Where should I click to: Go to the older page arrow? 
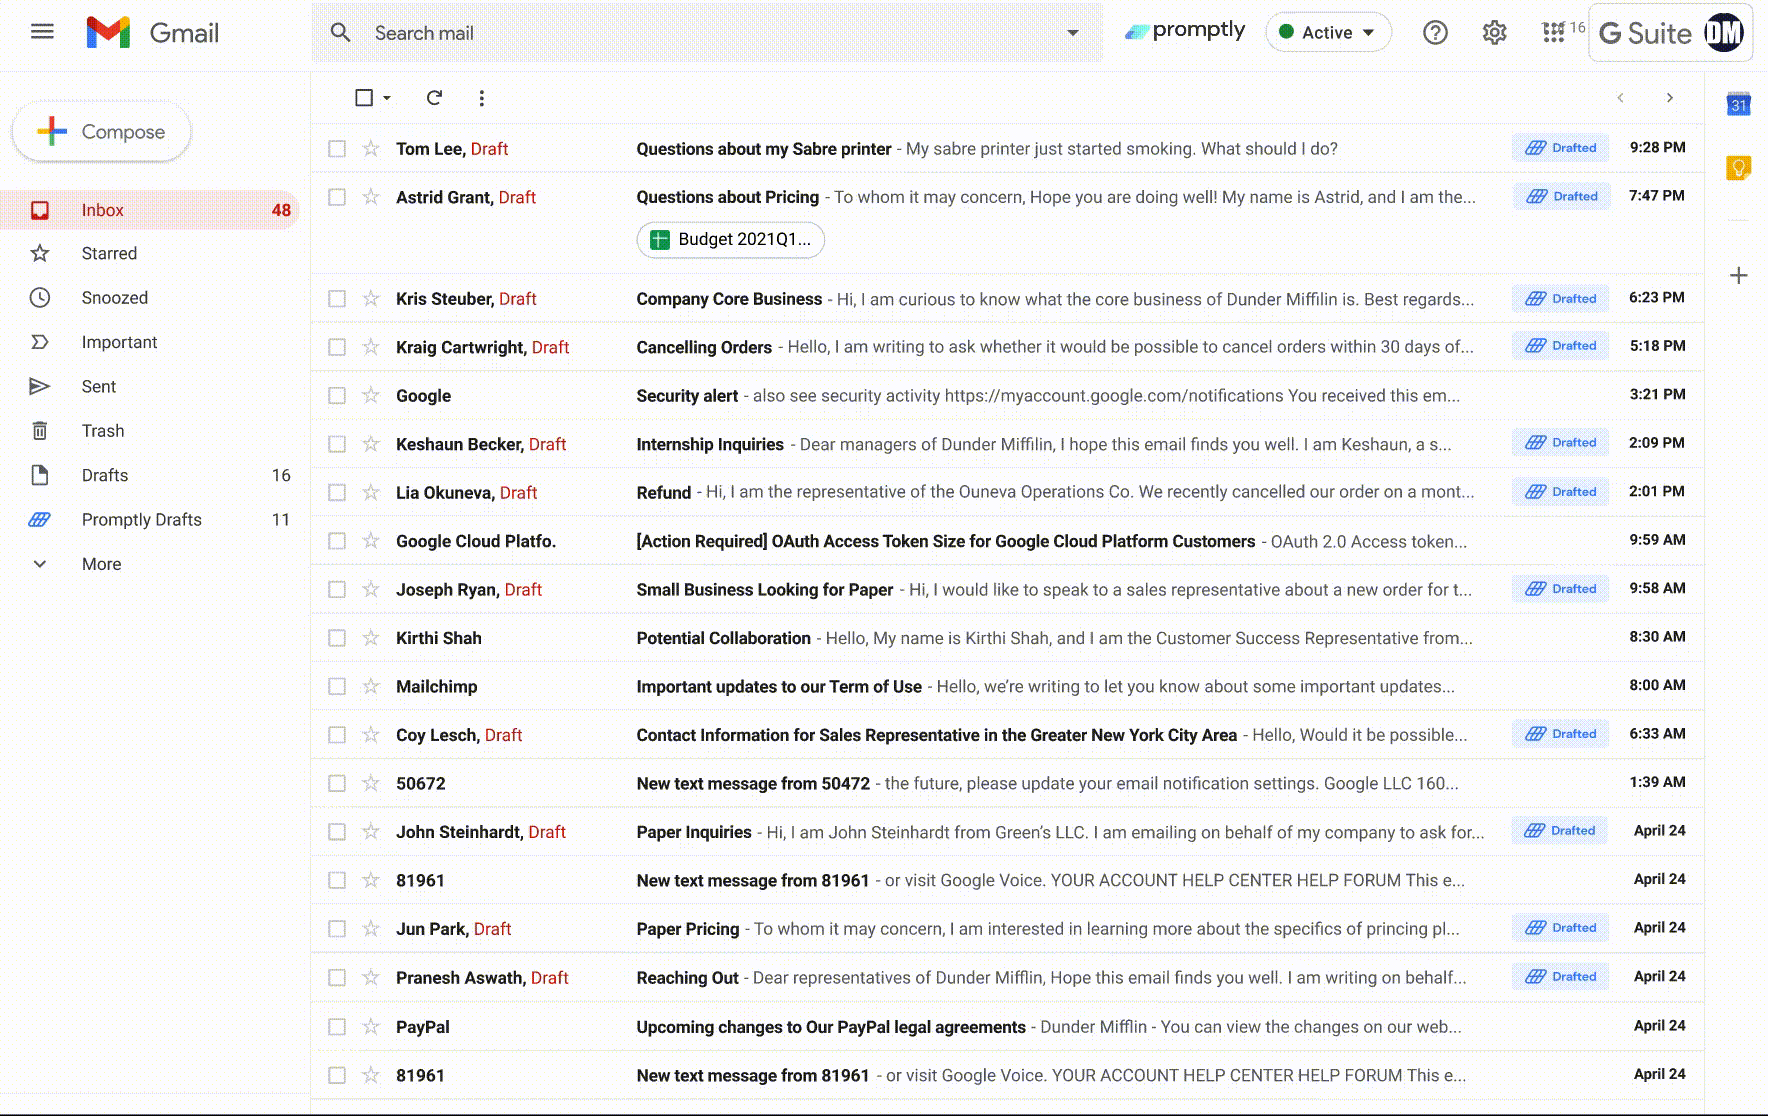[1669, 98]
